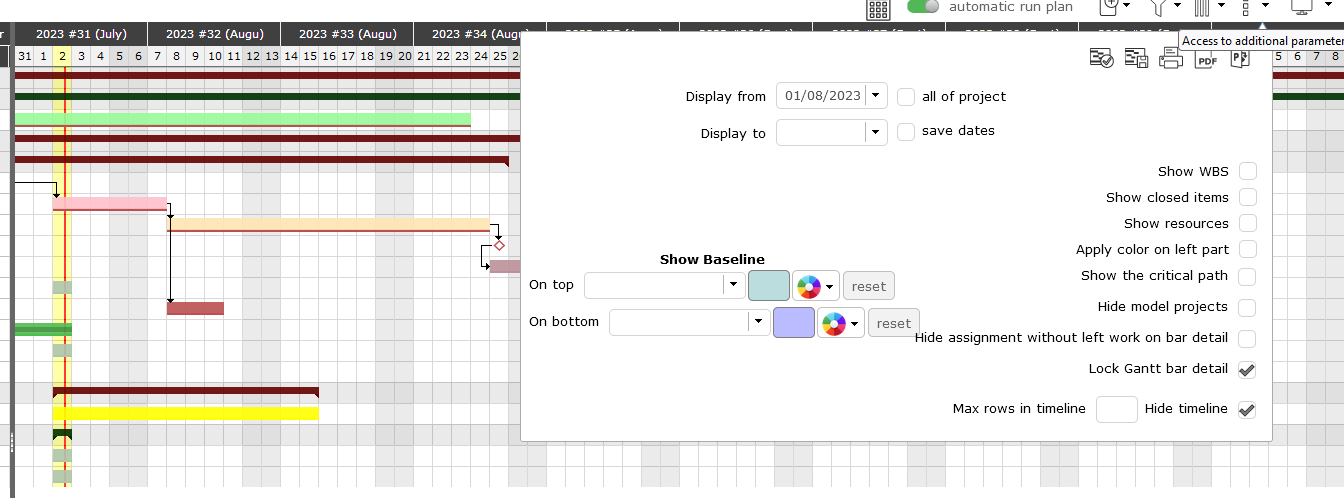This screenshot has height=498, width=1344.
Task: Uncheck the Hide timeline checkbox
Action: pos(1248,409)
